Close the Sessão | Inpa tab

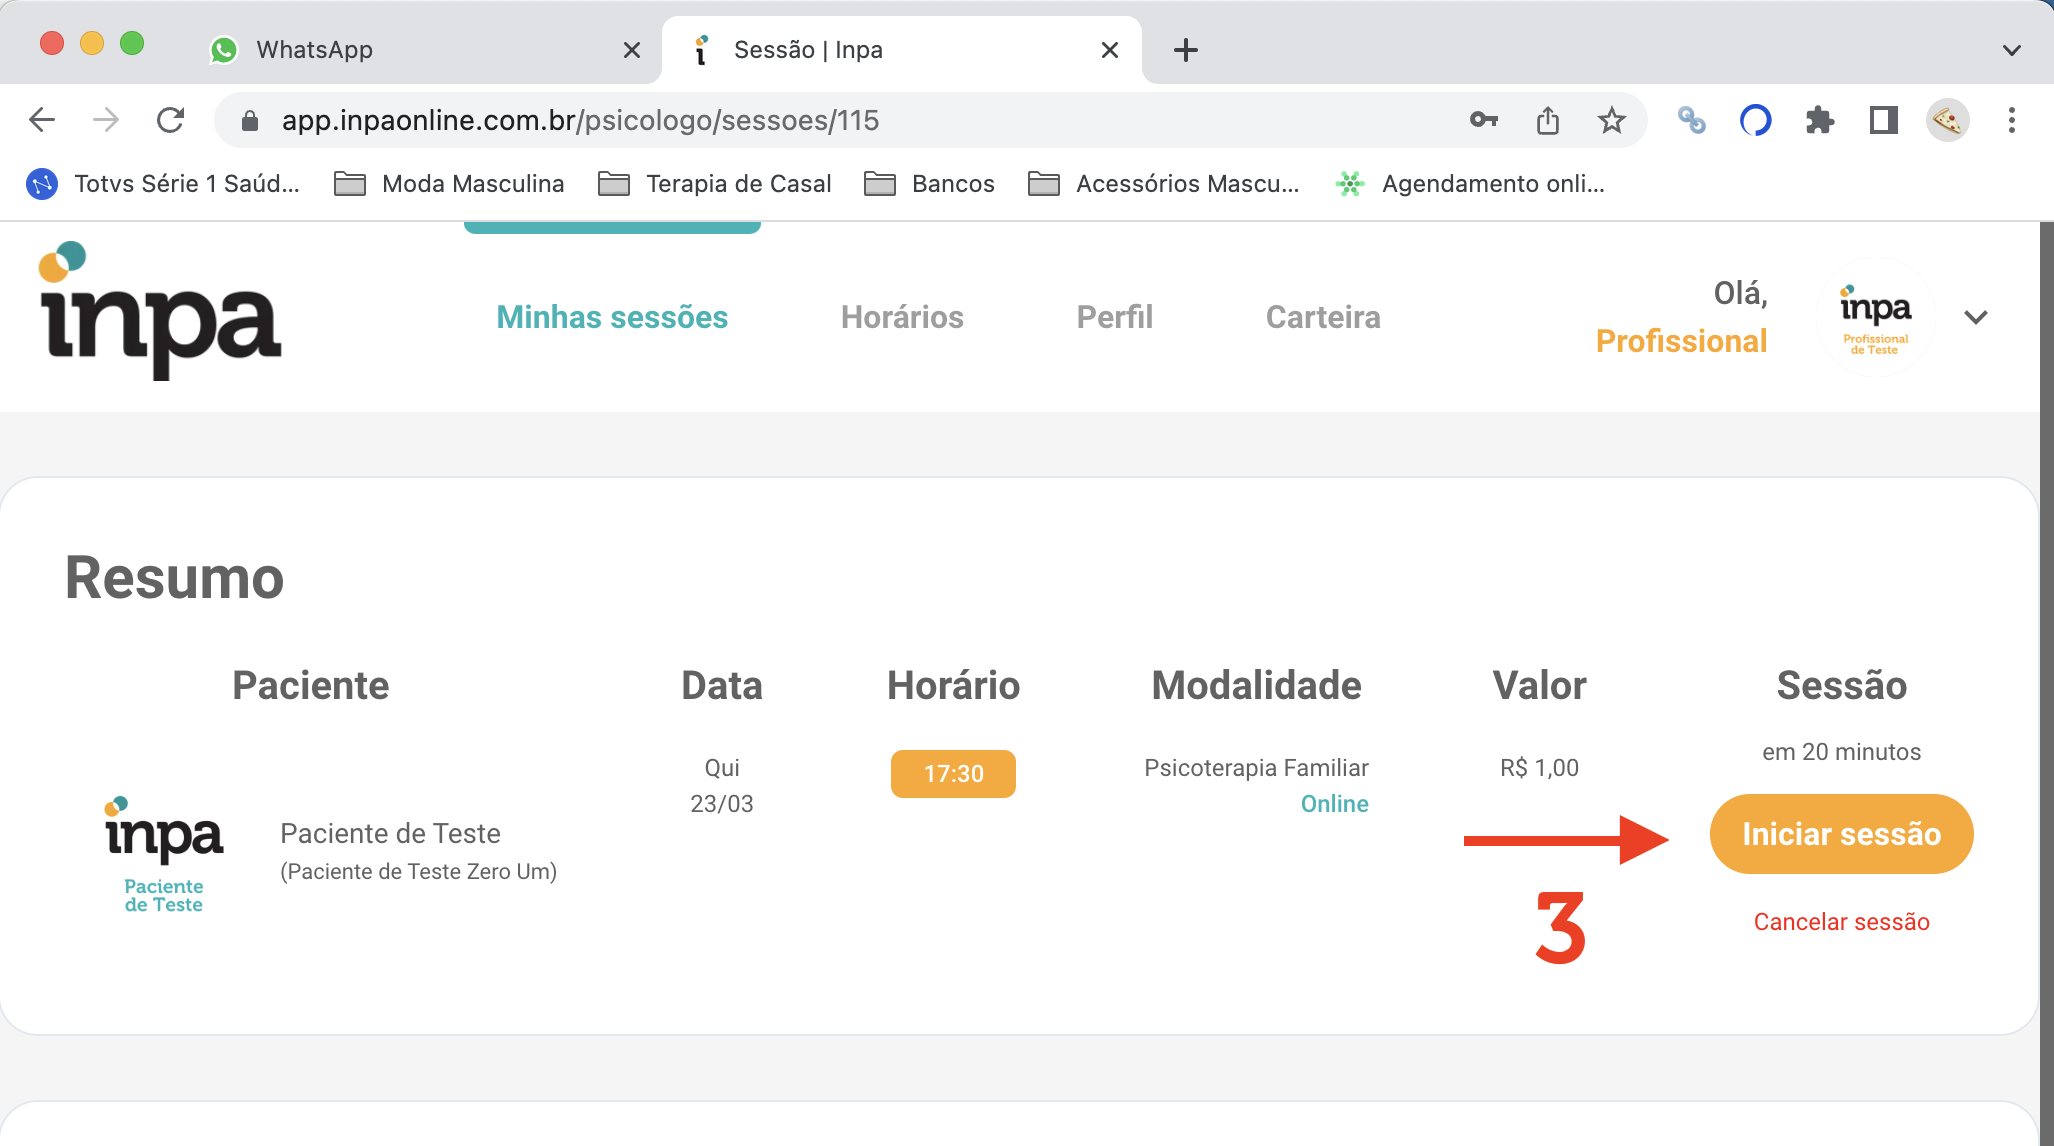tap(1110, 50)
